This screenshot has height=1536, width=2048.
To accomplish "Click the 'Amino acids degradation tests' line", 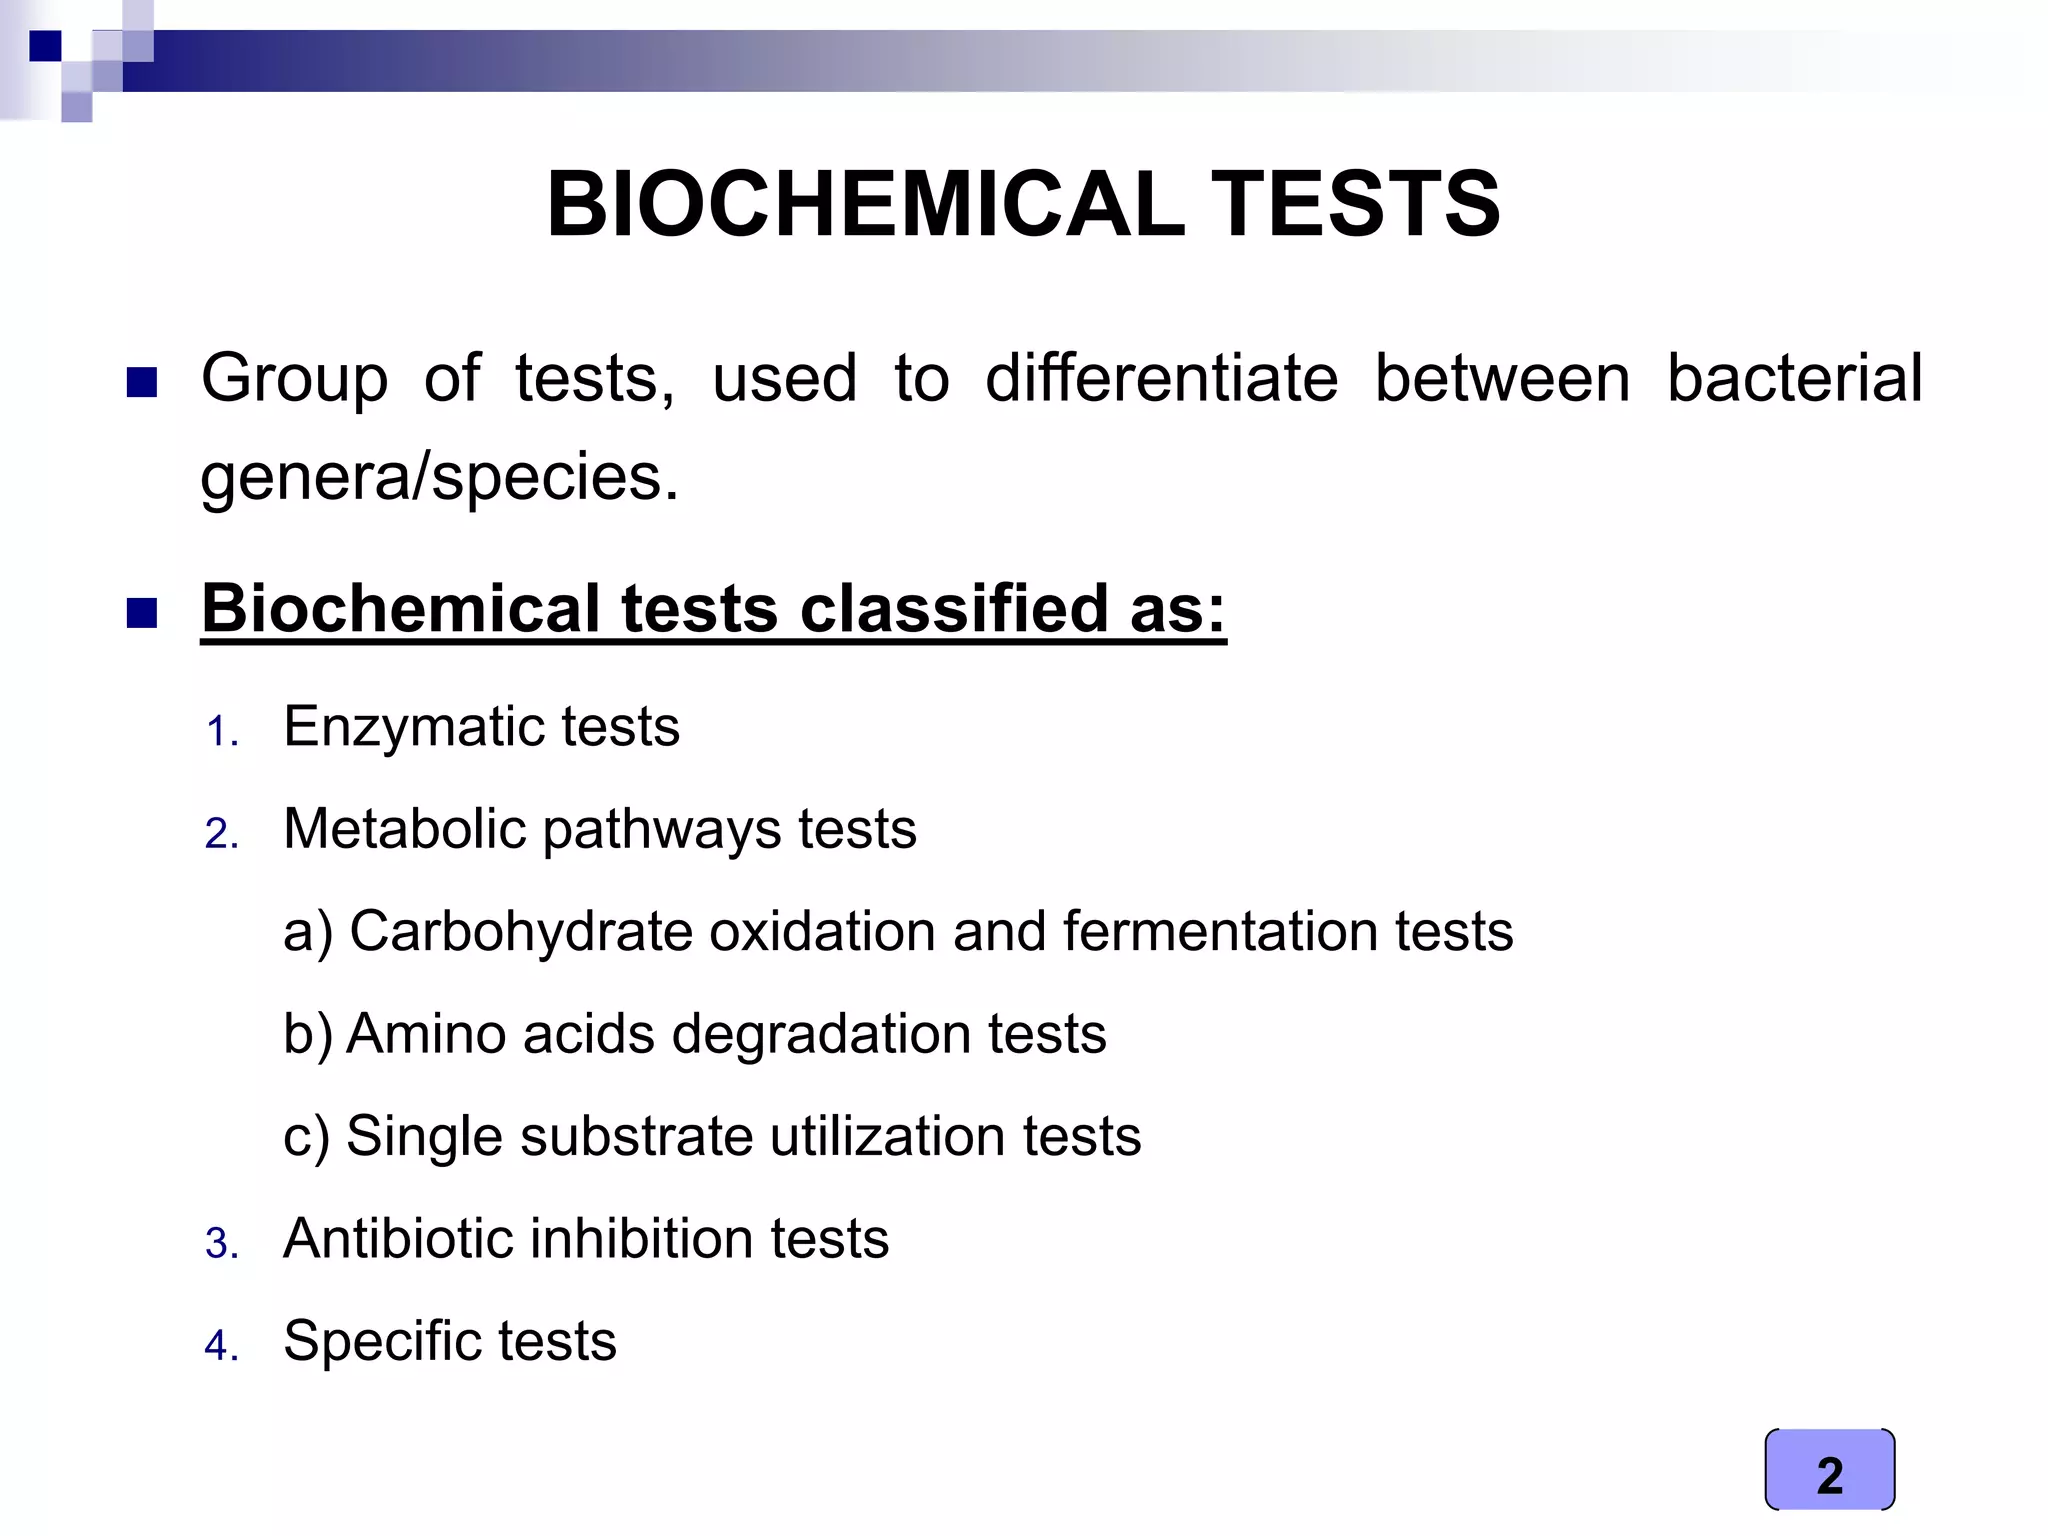I will pyautogui.click(x=695, y=1034).
